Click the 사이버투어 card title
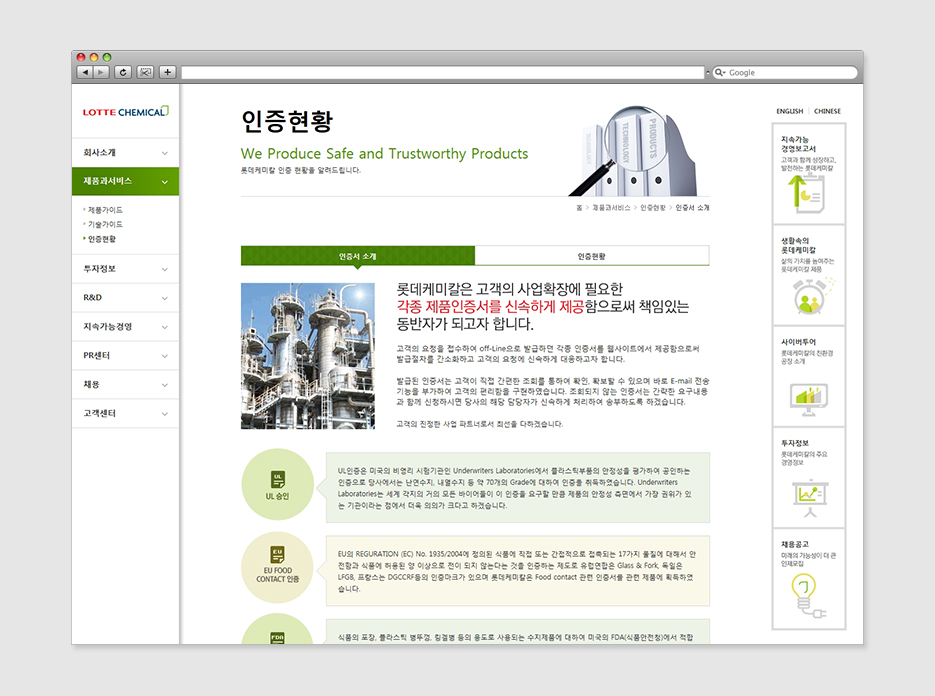Viewport: 935px width, 696px height. pos(798,342)
